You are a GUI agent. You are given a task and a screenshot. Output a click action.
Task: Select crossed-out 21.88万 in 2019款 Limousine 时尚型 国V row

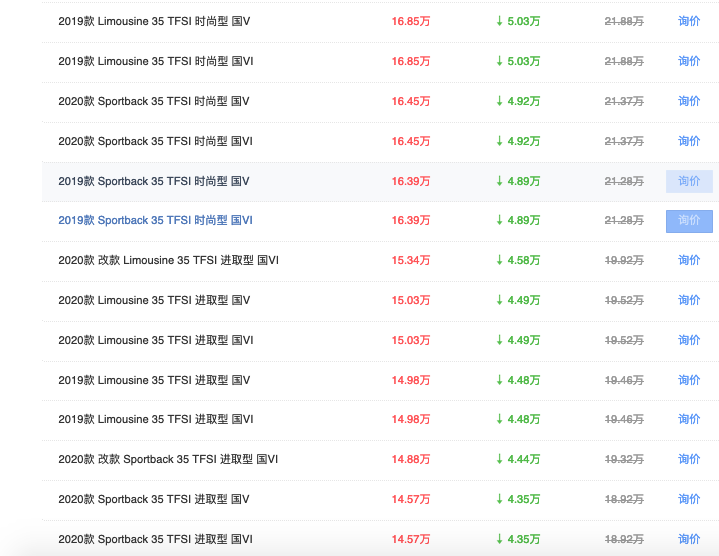coord(624,21)
